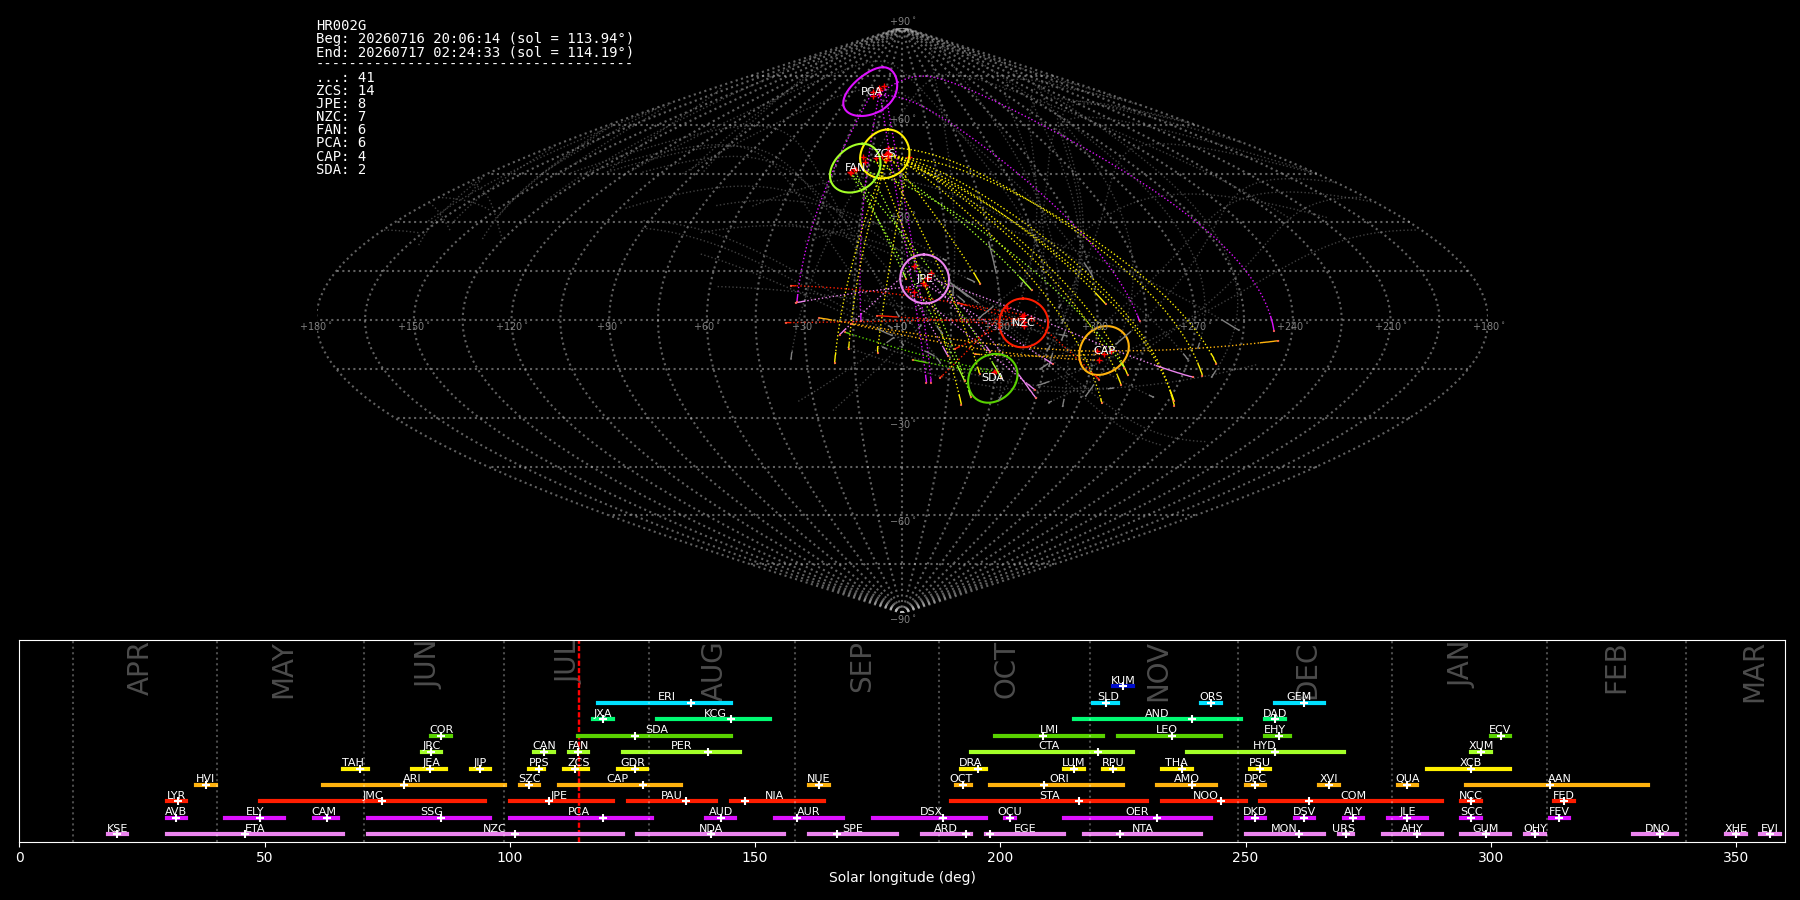
Task: Select the green SDA radiant circle
Action: 993,378
